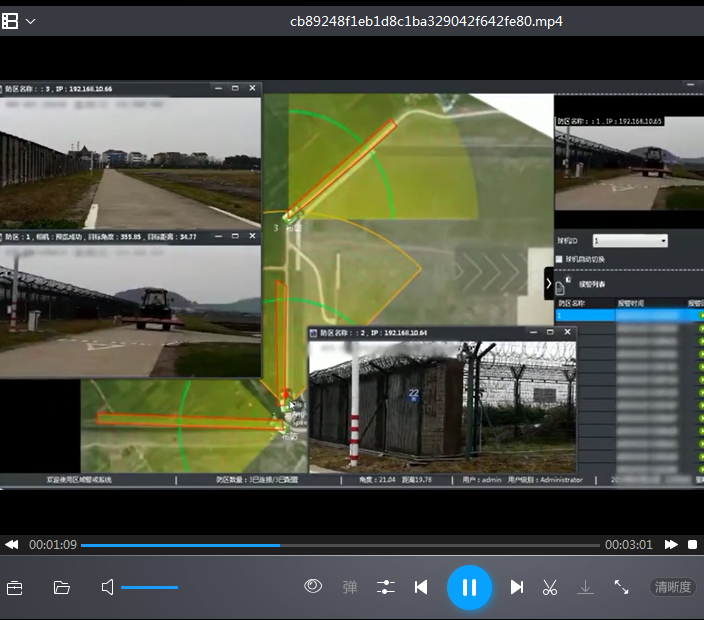Click the 清晰度 quality button
The height and width of the screenshot is (620, 704).
[x=672, y=587]
